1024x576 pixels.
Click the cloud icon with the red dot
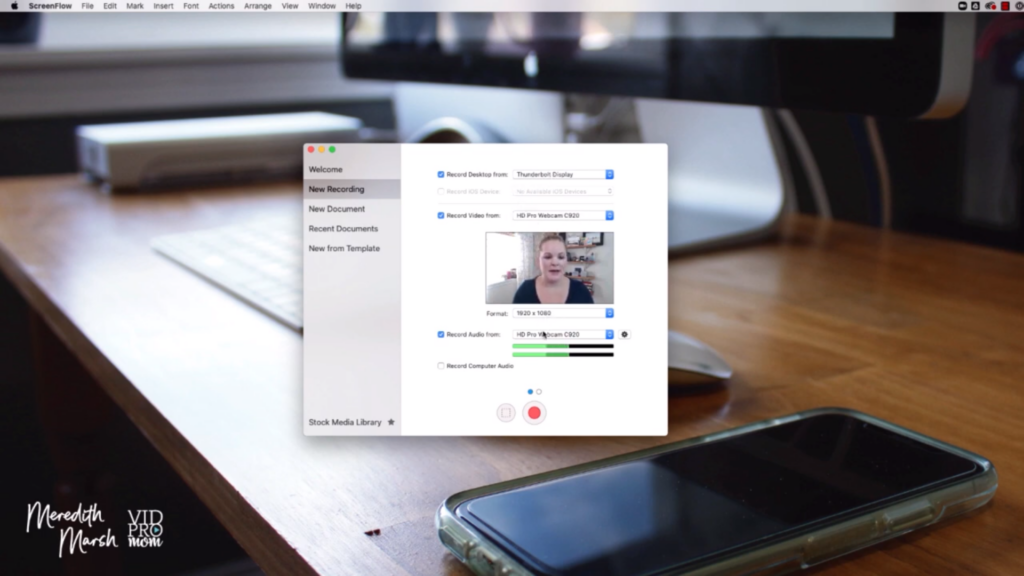(991, 6)
